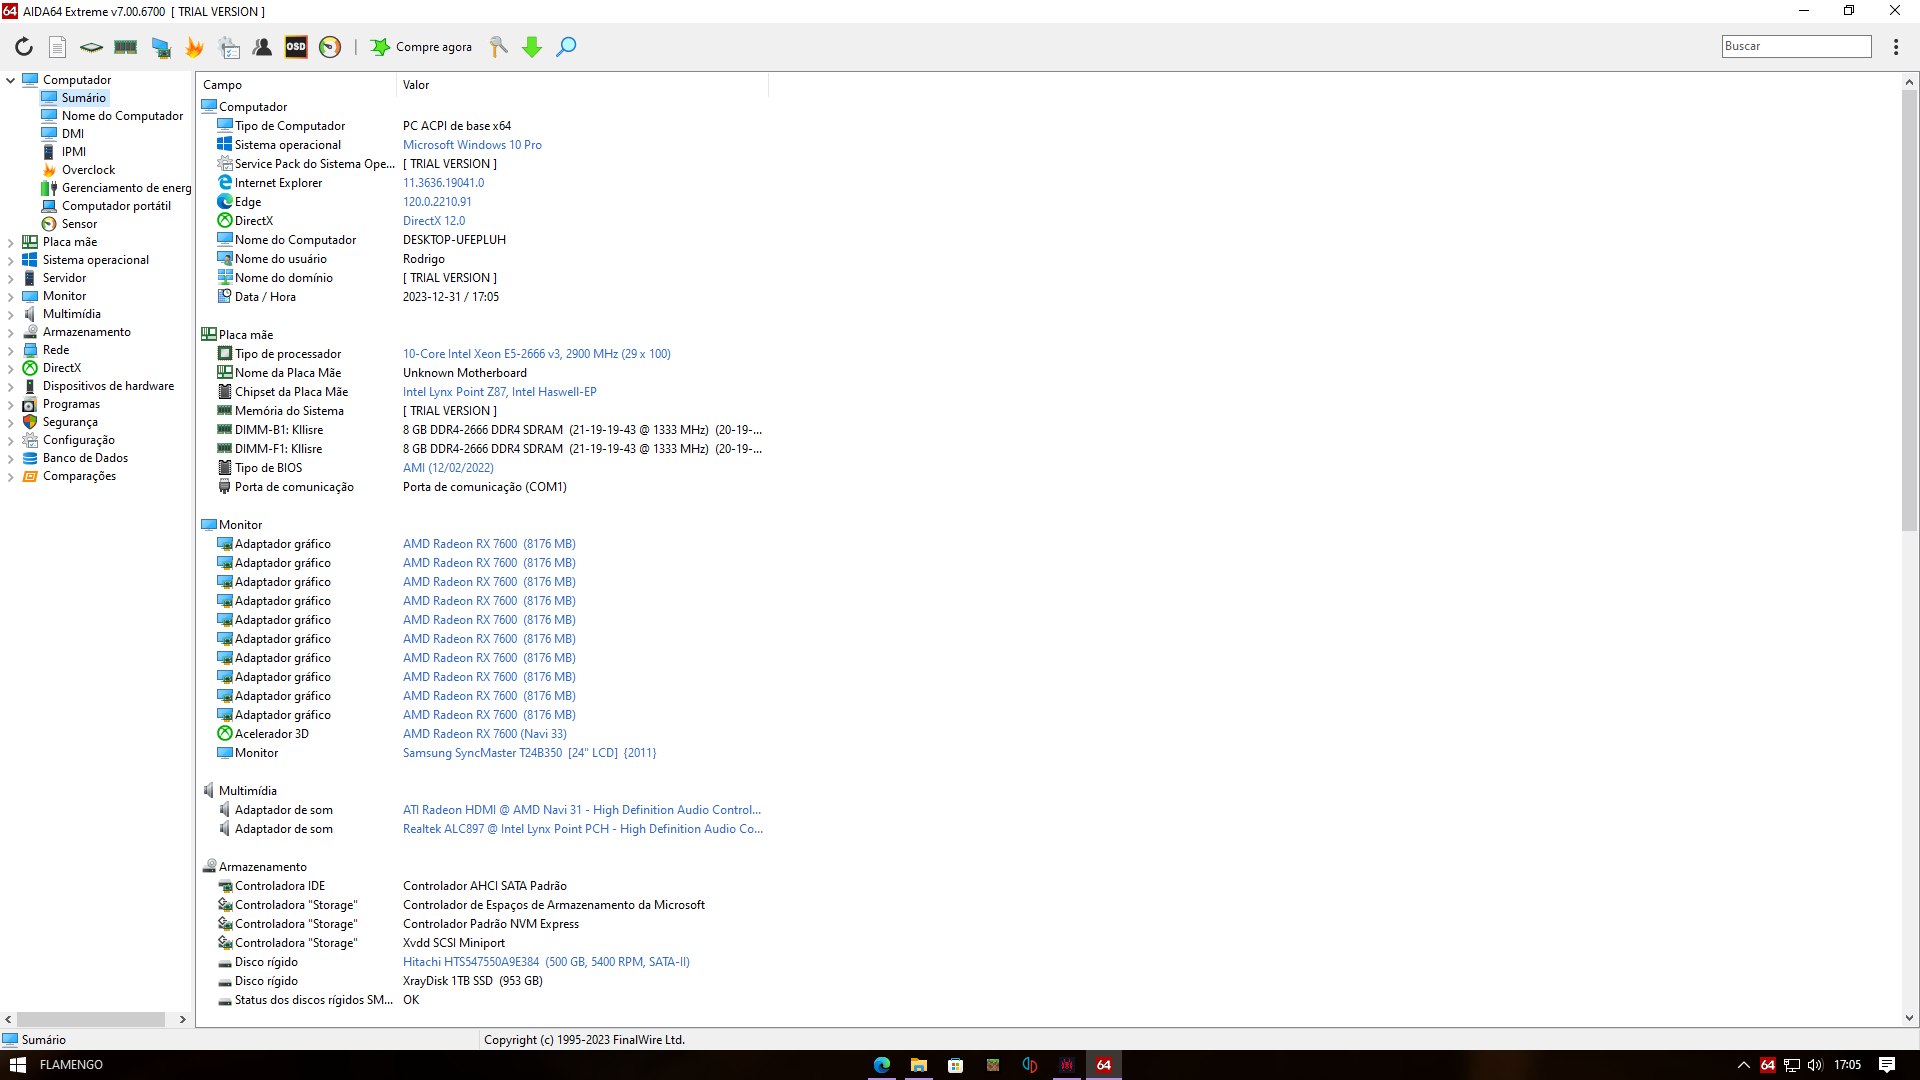Open 10-Core Intel Xeon E5-2666 v3 link
1920x1080 pixels.
(536, 354)
